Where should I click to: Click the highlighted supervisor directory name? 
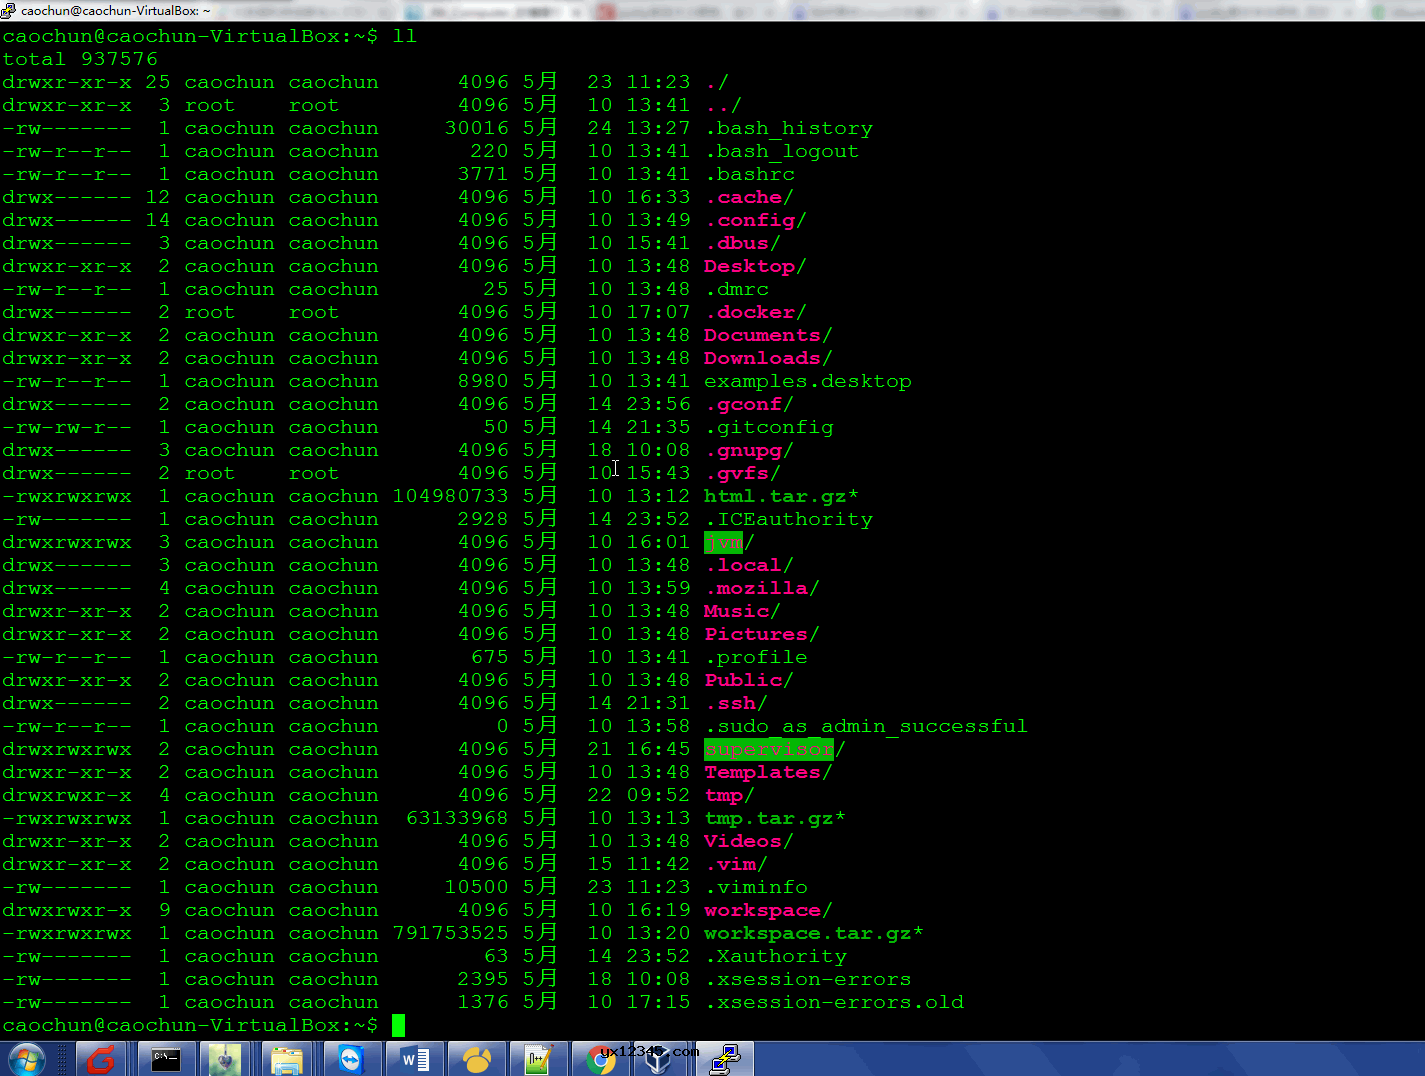[x=768, y=749]
